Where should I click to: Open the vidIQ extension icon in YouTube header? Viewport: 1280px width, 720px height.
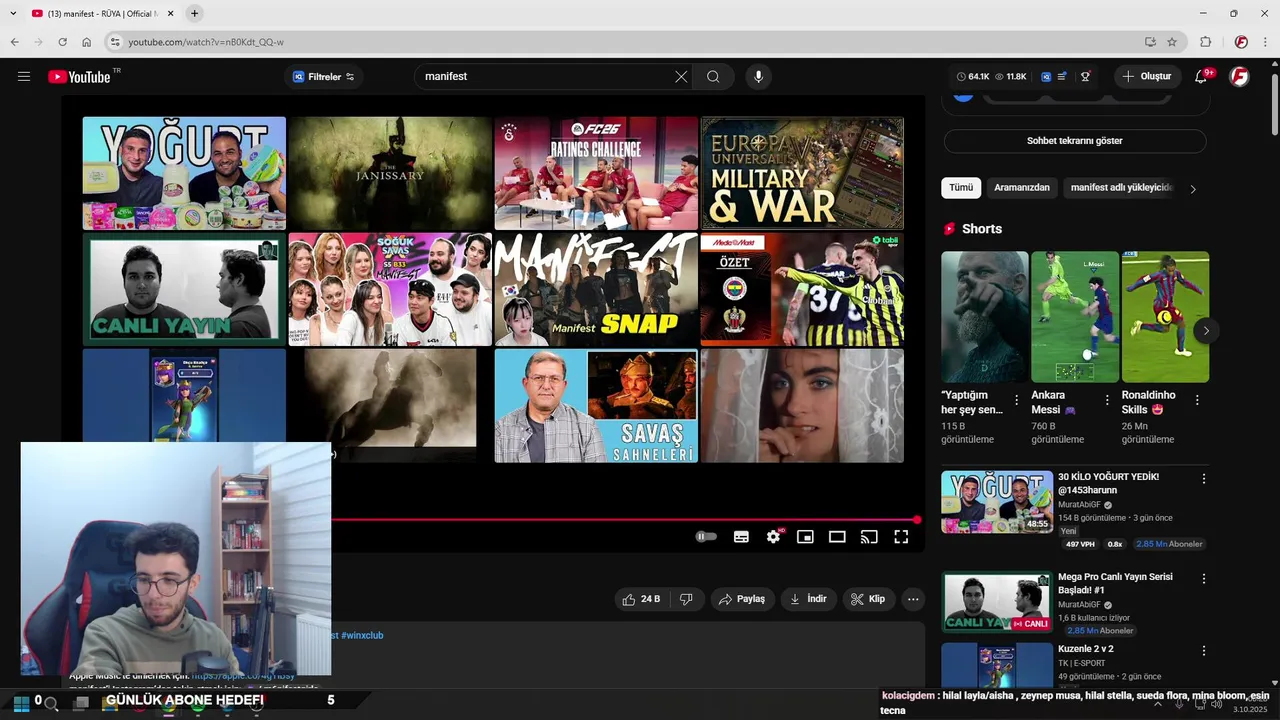point(1045,77)
